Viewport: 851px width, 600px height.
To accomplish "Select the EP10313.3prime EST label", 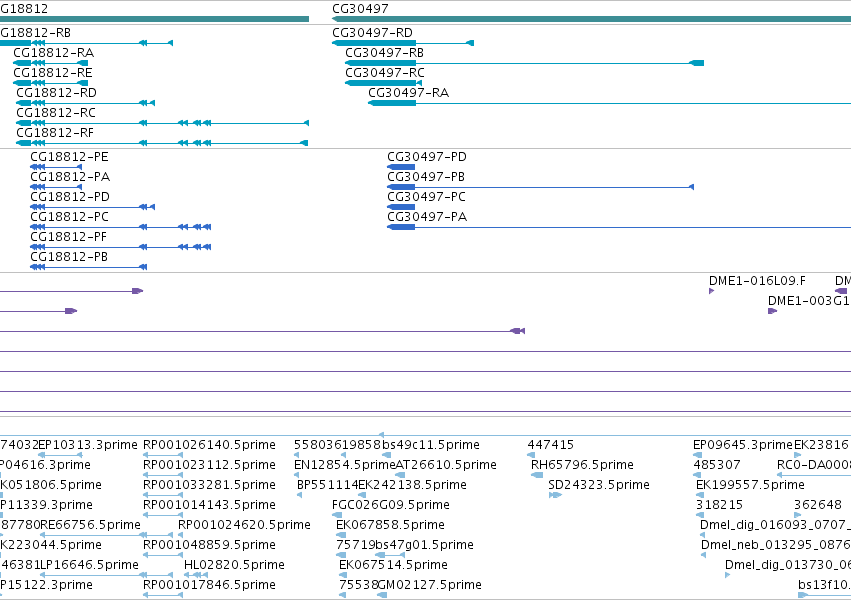I will pos(88,445).
